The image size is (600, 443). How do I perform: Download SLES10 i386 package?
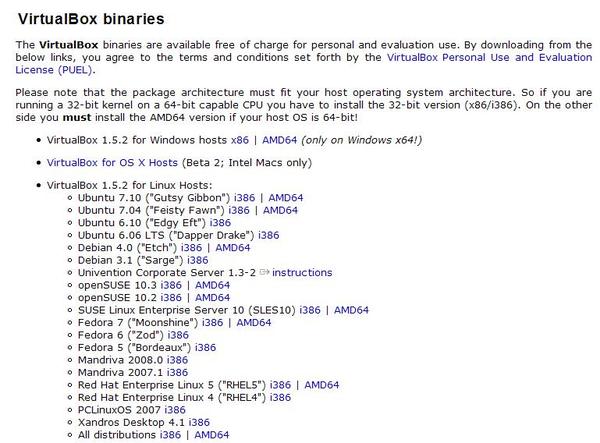coord(310,310)
